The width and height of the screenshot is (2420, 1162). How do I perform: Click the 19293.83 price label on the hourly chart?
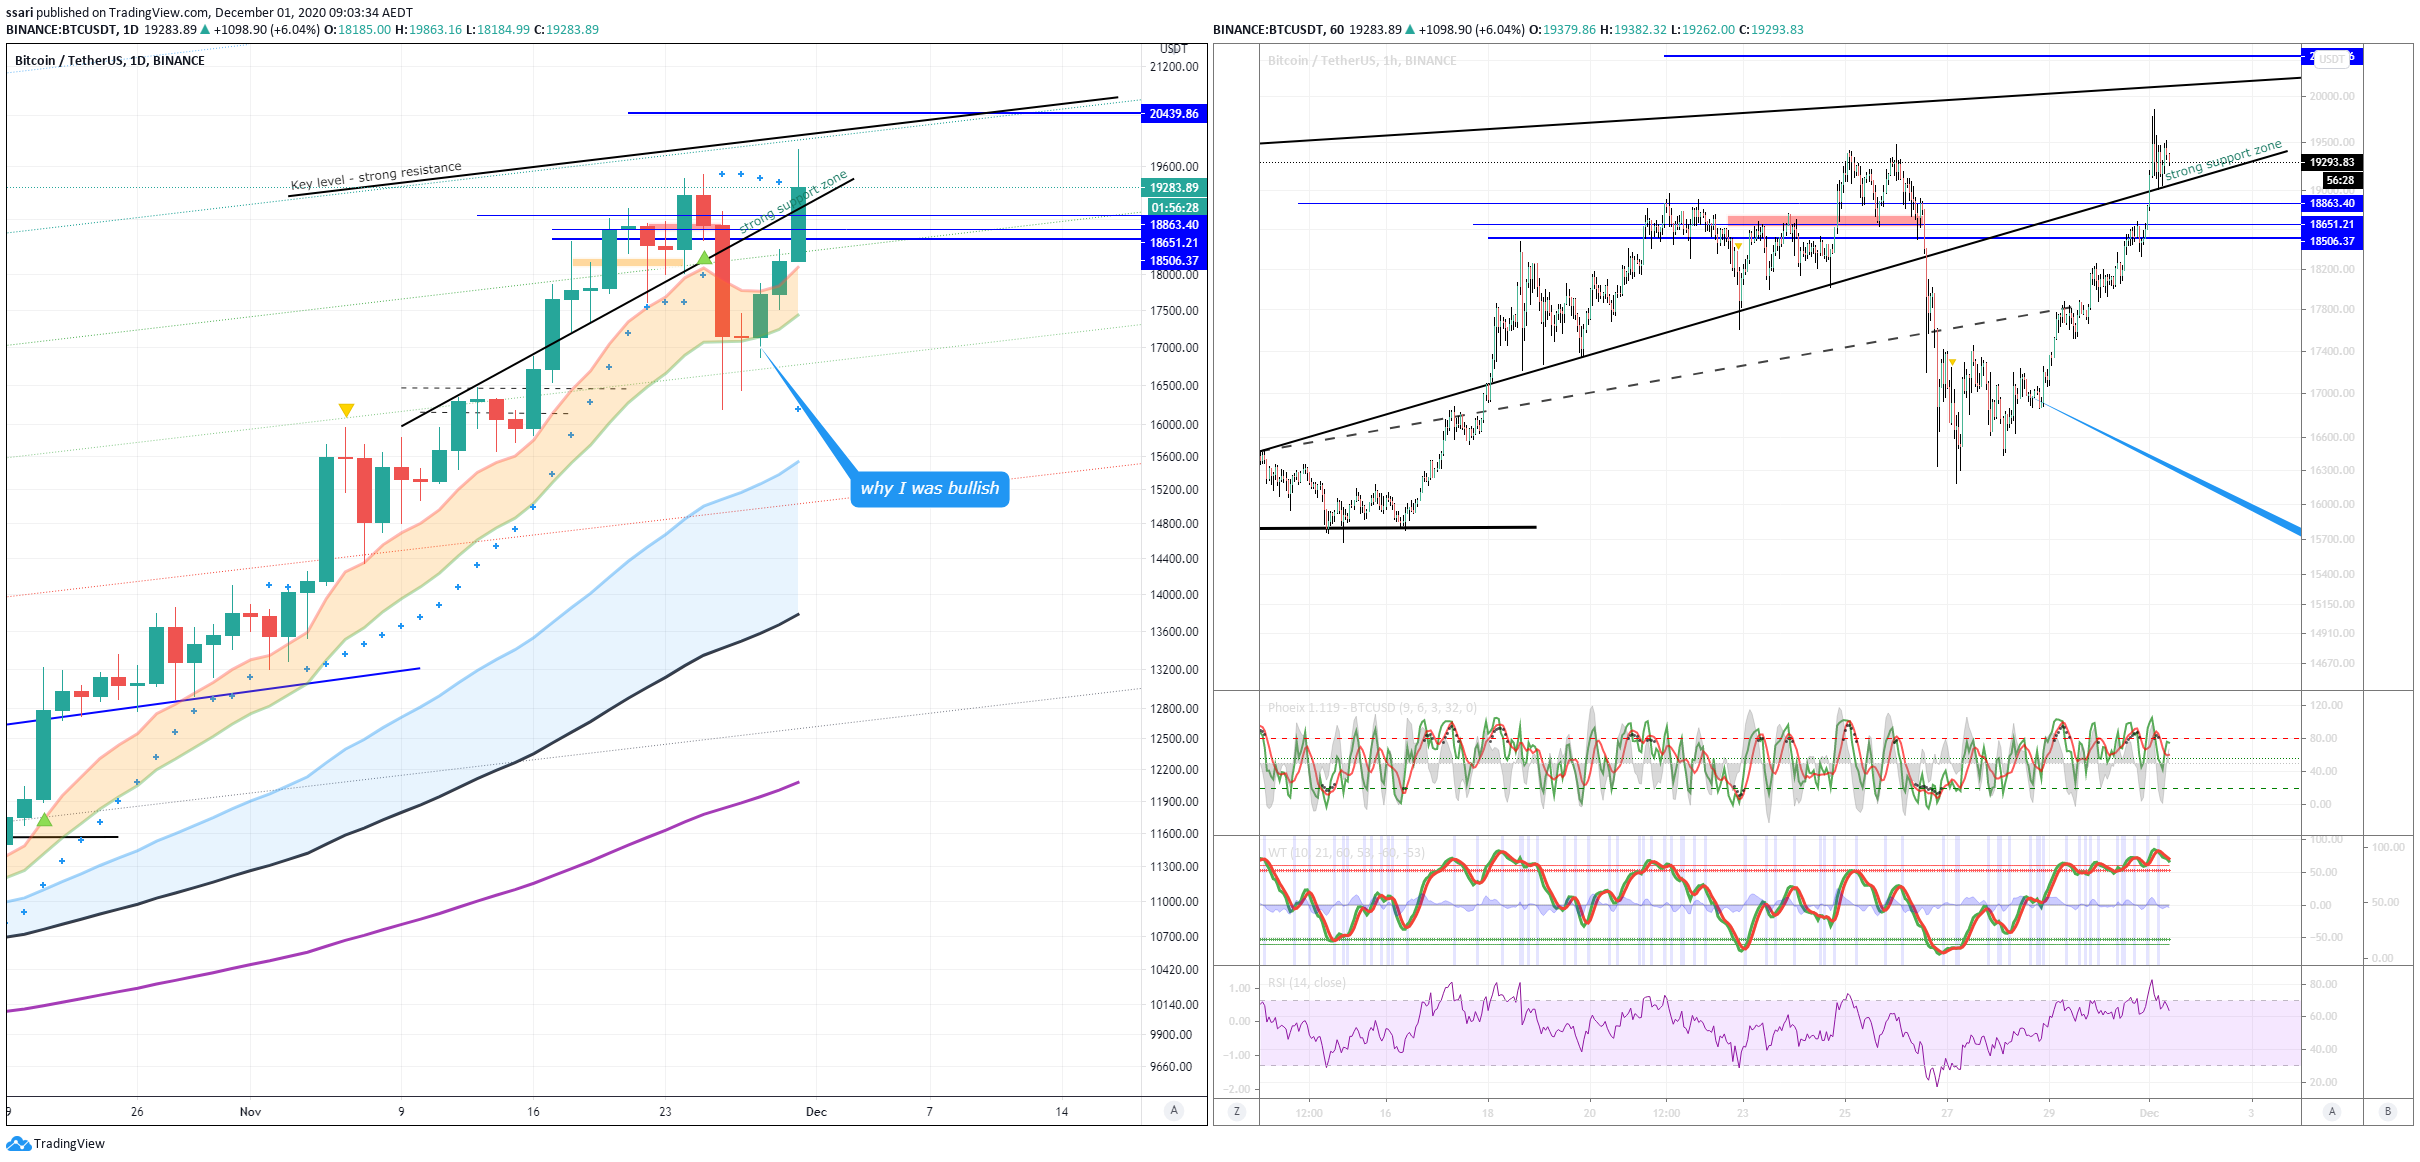click(2332, 162)
